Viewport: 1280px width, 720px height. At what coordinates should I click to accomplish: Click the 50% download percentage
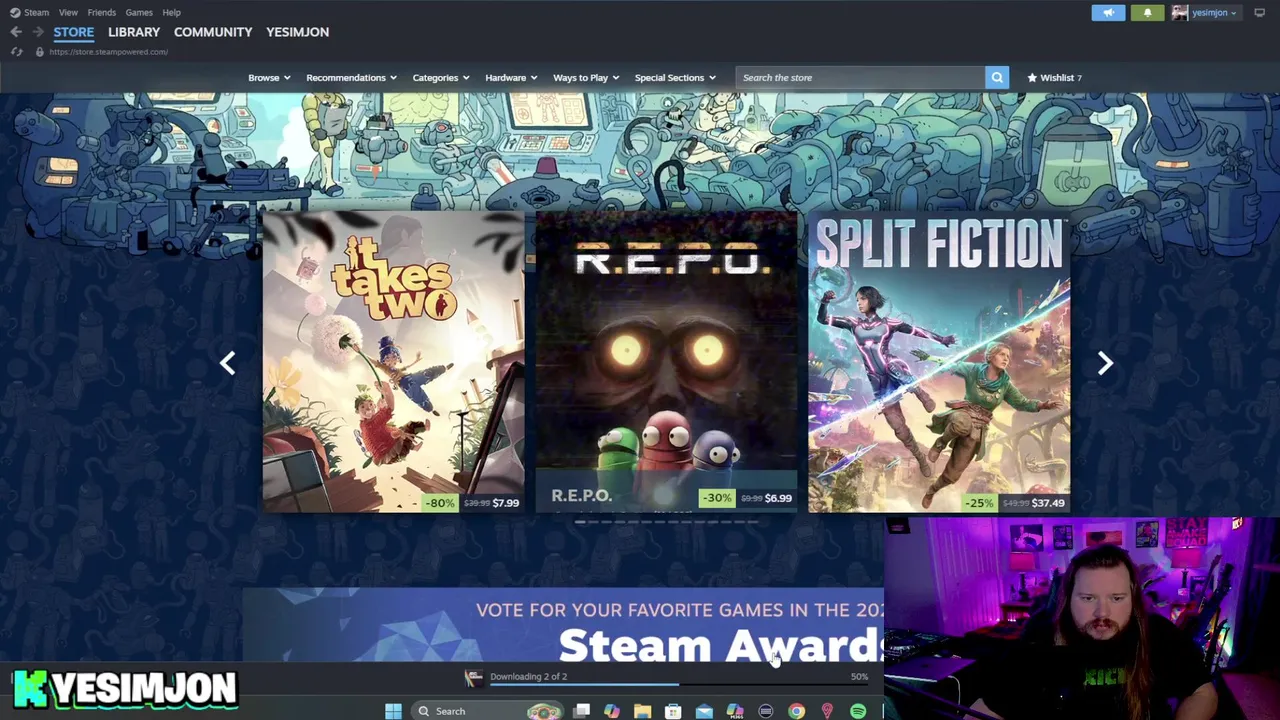pyautogui.click(x=859, y=677)
